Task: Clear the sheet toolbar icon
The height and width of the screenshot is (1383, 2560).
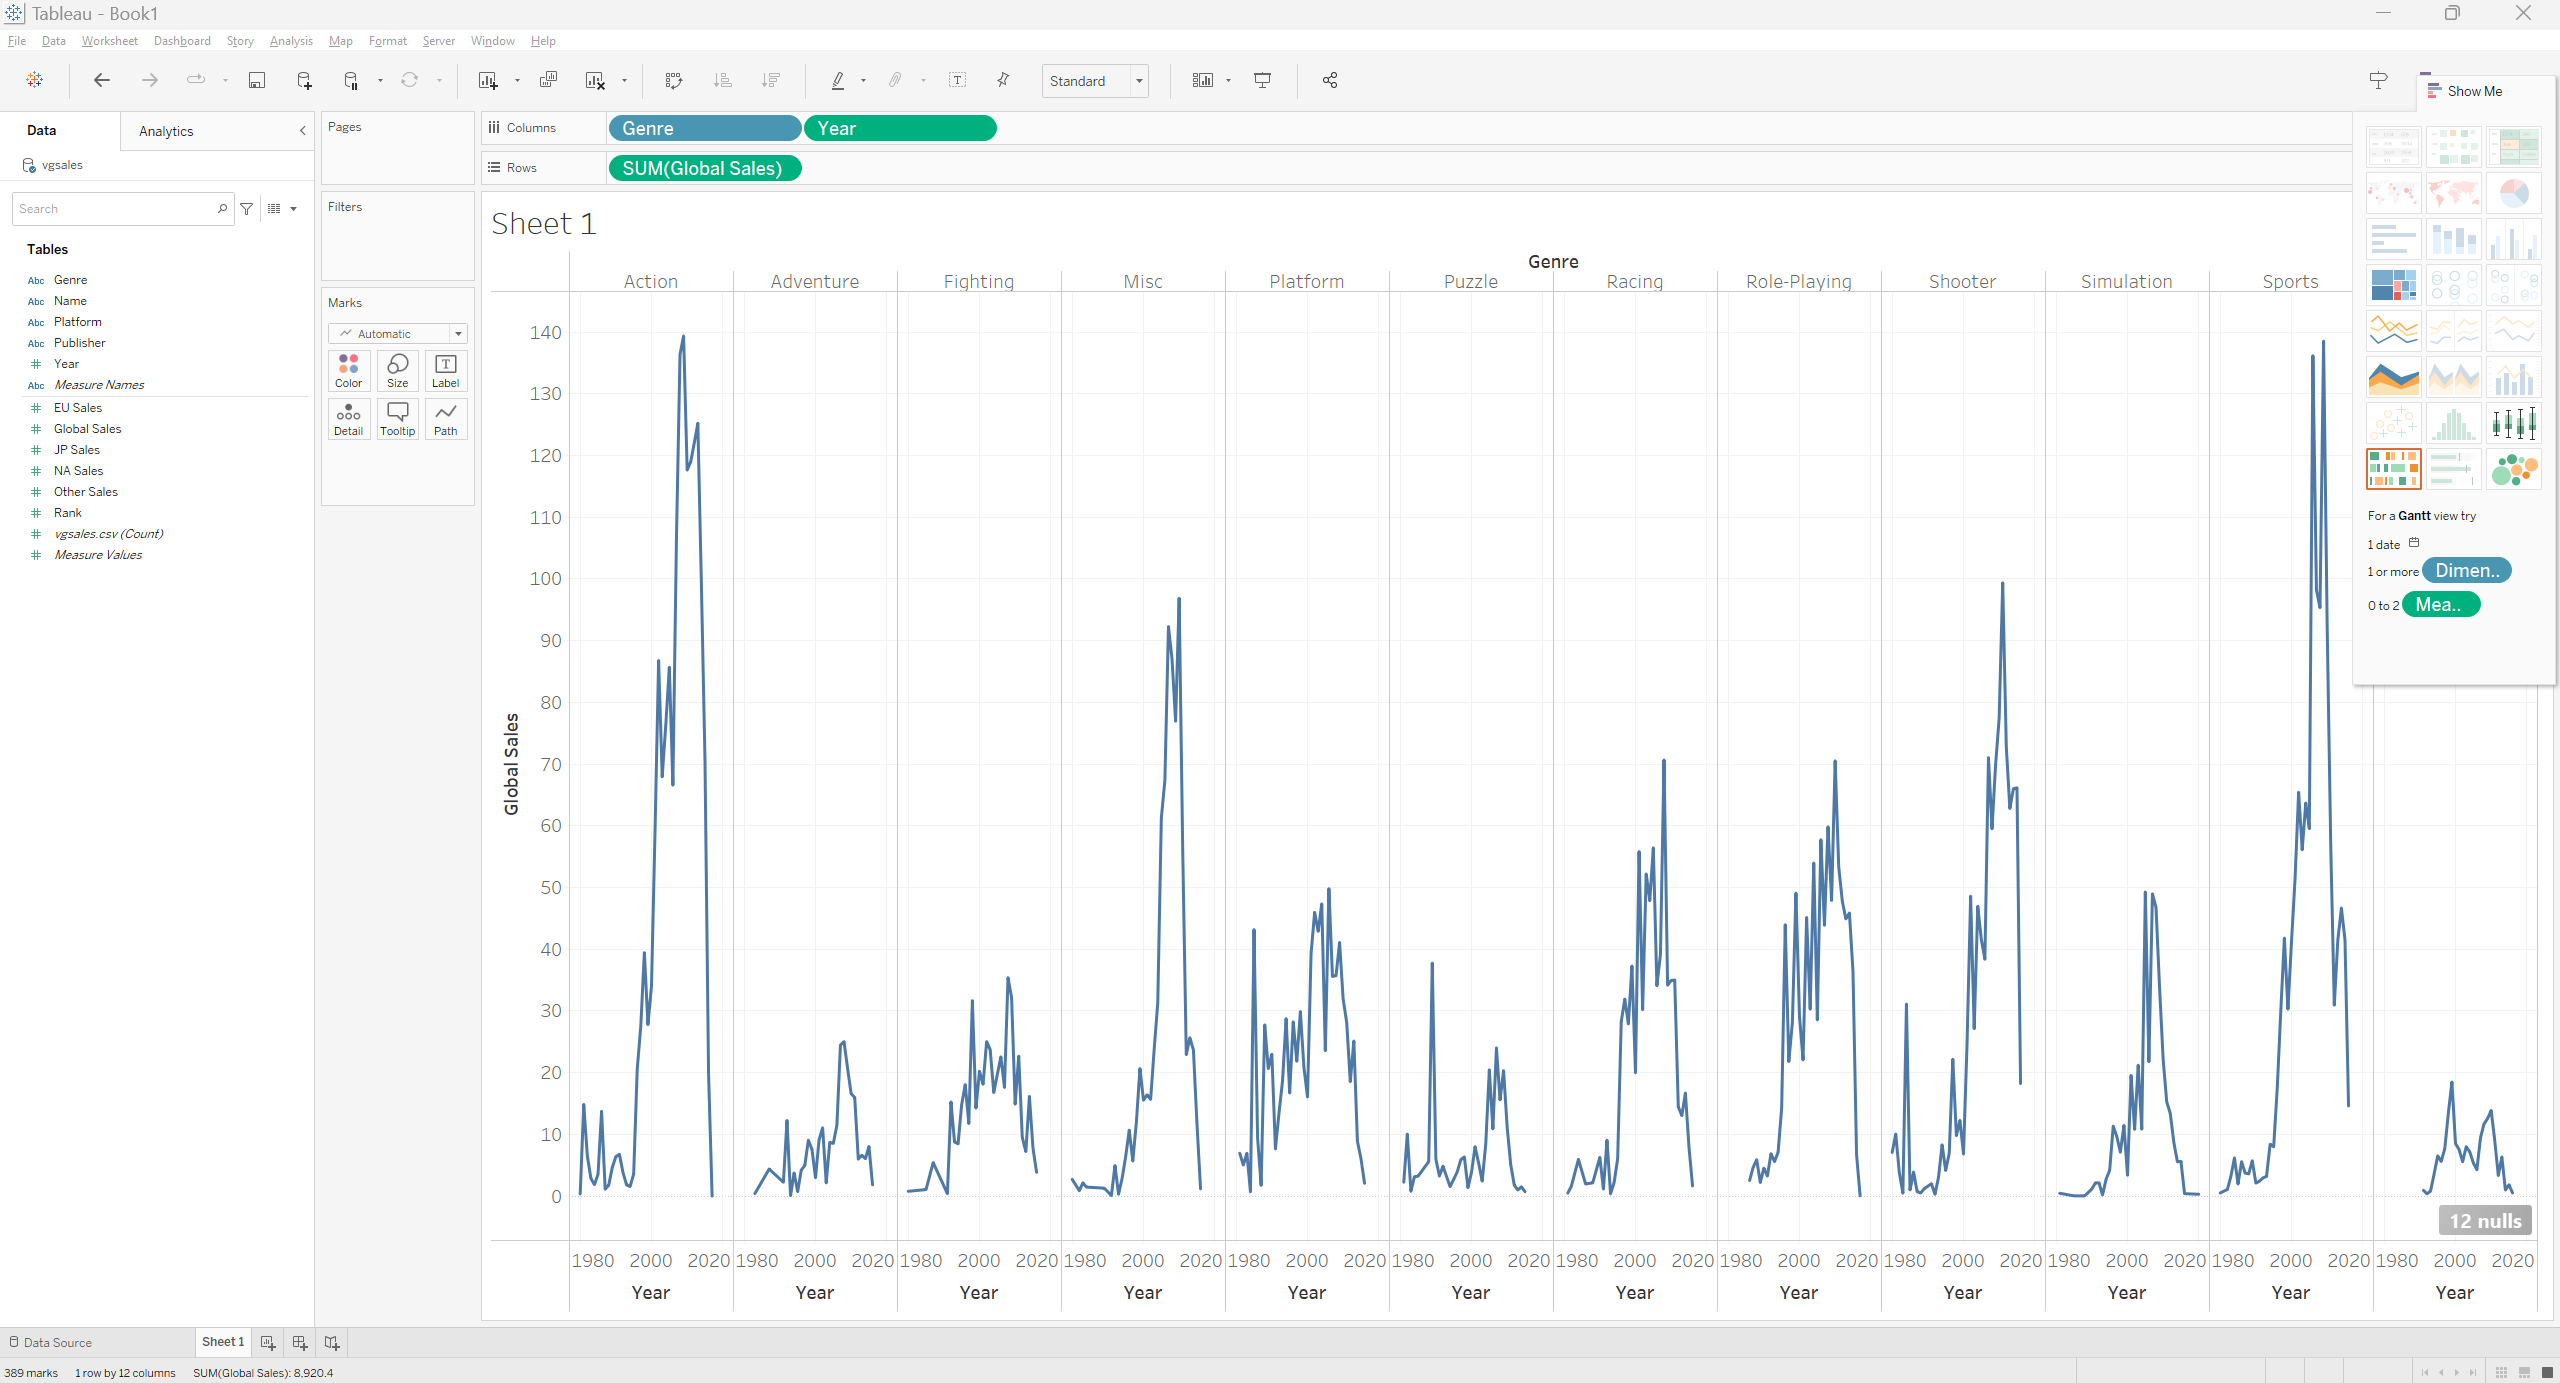Action: click(x=595, y=80)
